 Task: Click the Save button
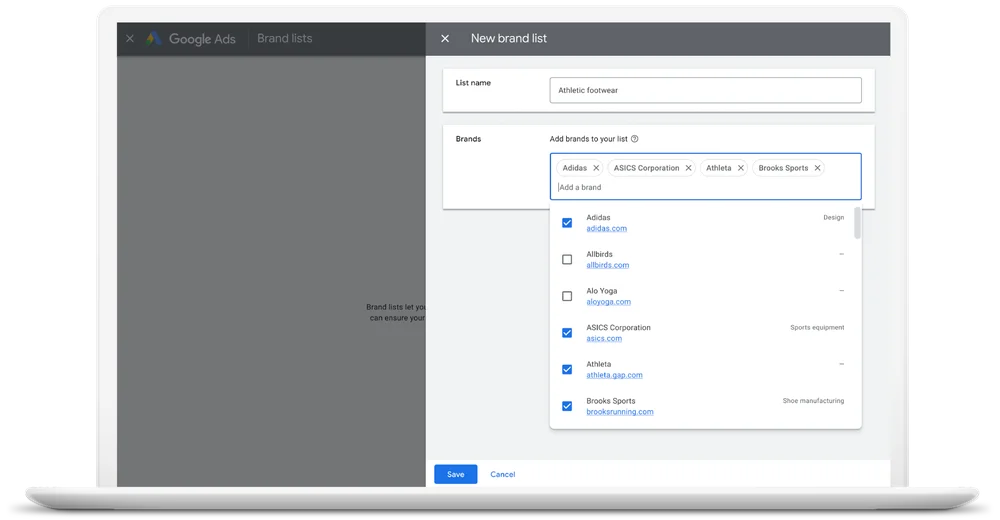[455, 474]
